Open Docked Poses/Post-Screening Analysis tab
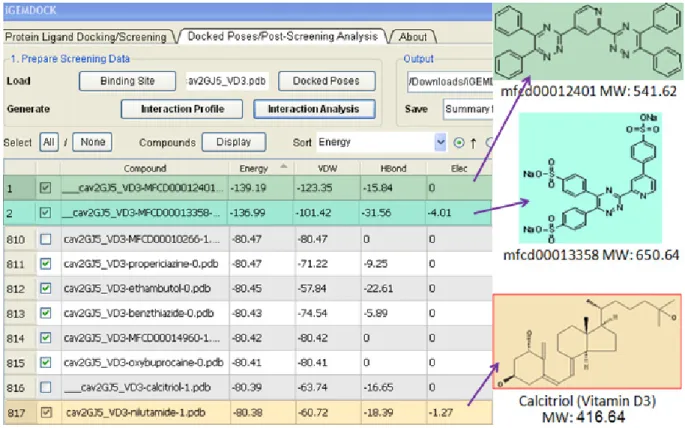 282,36
